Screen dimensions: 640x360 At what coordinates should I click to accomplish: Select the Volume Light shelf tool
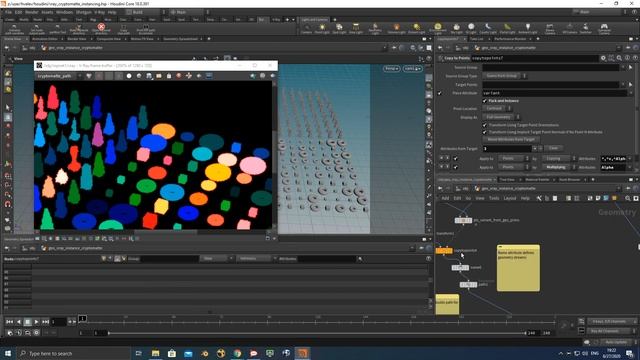pyautogui.click(x=396, y=29)
